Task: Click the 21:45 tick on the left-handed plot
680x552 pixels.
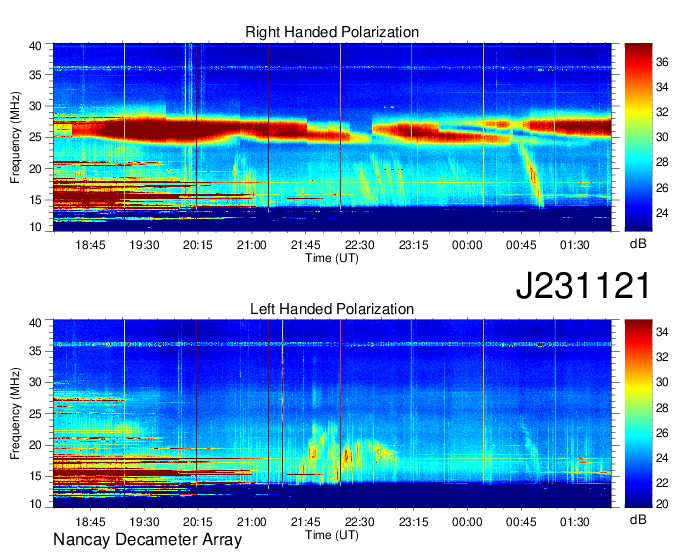Action: 305,522
